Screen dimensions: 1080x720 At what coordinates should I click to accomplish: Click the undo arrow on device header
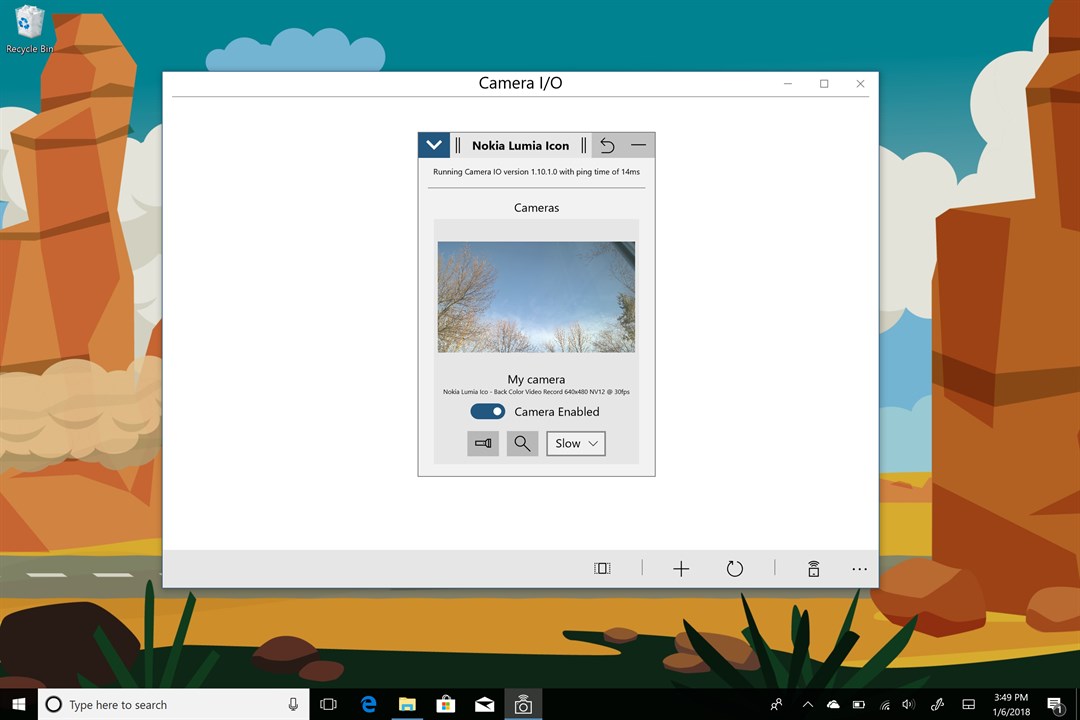(607, 145)
